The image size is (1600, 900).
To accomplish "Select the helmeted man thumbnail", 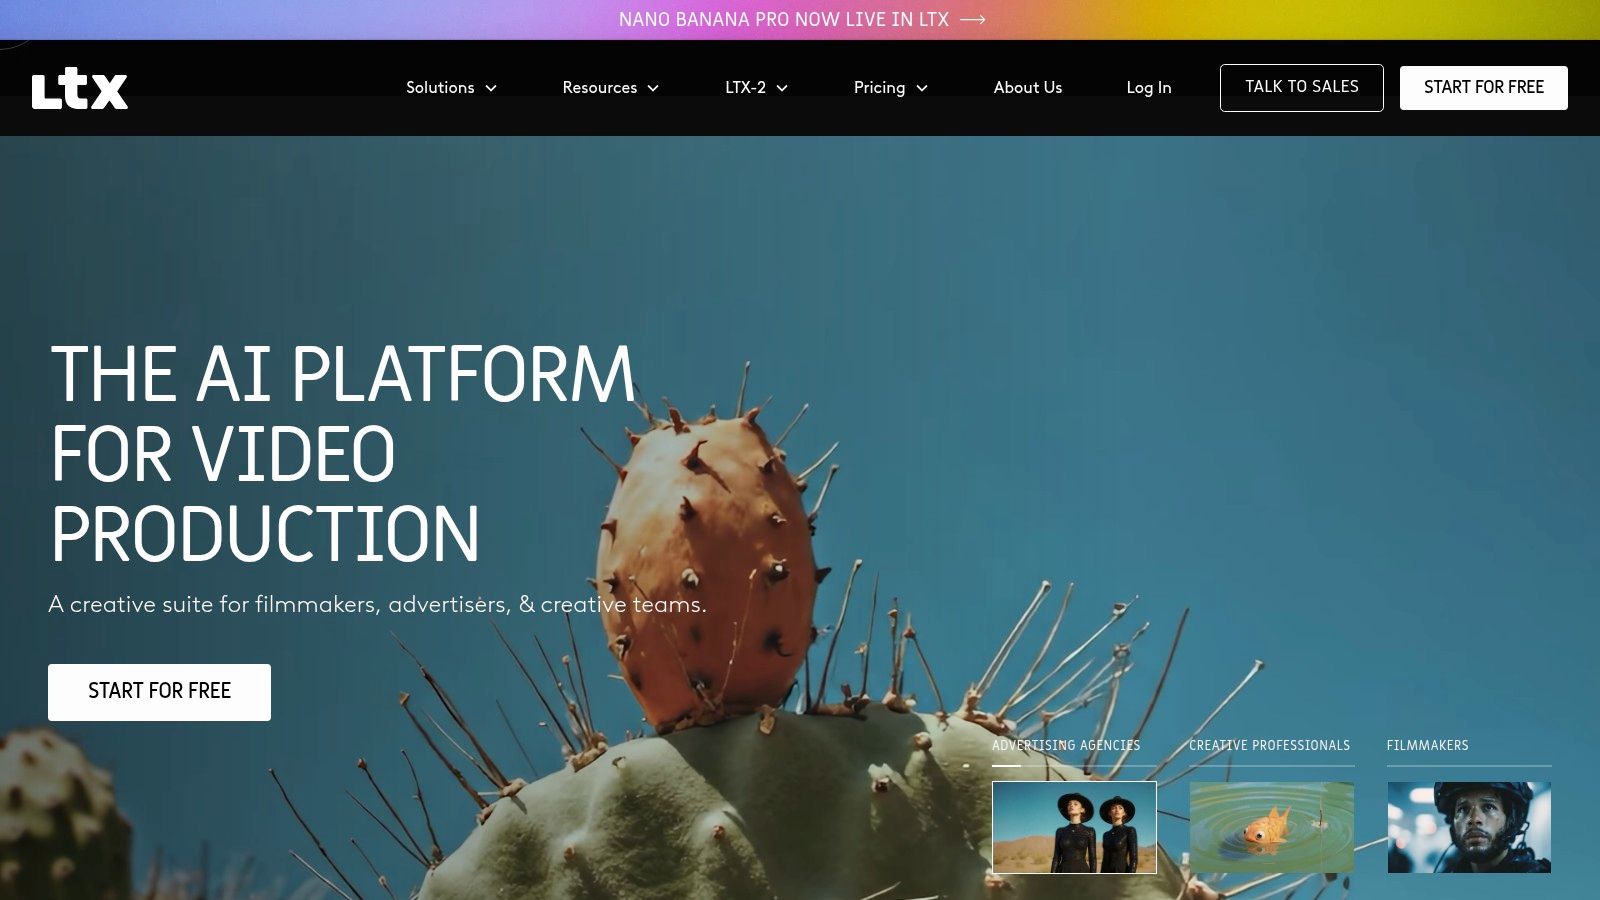I will [1469, 828].
